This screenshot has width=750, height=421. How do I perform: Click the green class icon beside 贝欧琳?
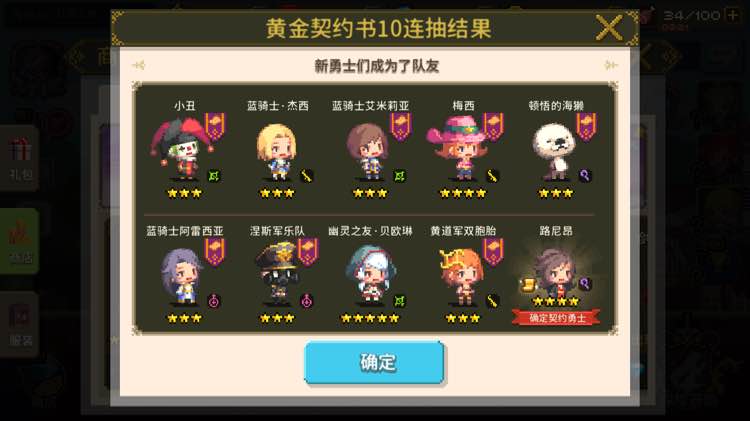pos(399,301)
